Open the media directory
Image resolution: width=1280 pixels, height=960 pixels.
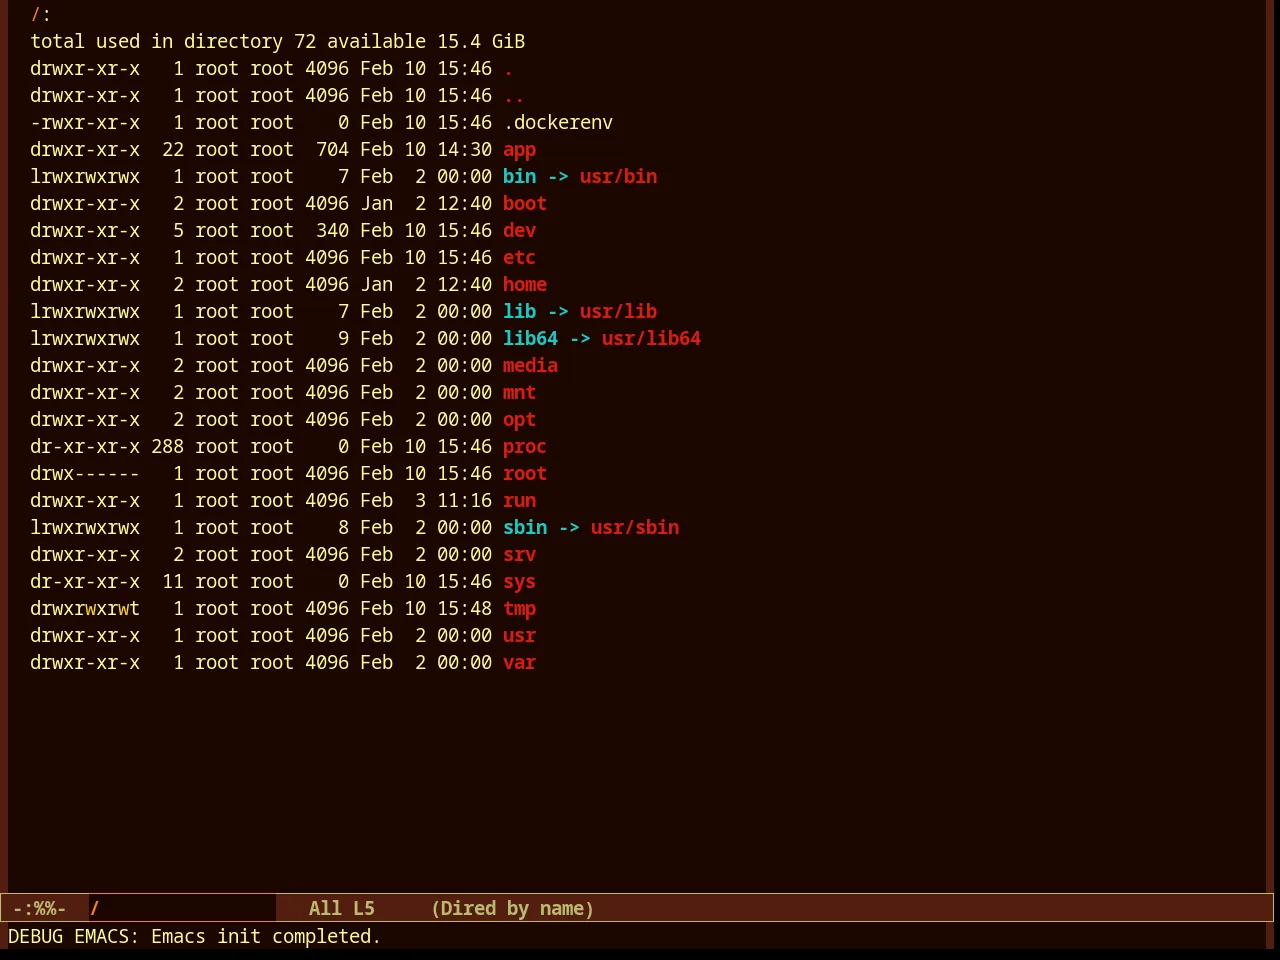[x=530, y=366]
